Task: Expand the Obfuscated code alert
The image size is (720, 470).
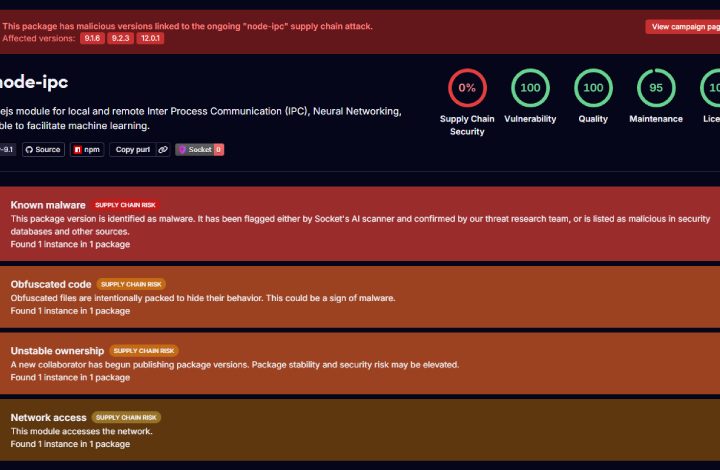Action: 360,297
